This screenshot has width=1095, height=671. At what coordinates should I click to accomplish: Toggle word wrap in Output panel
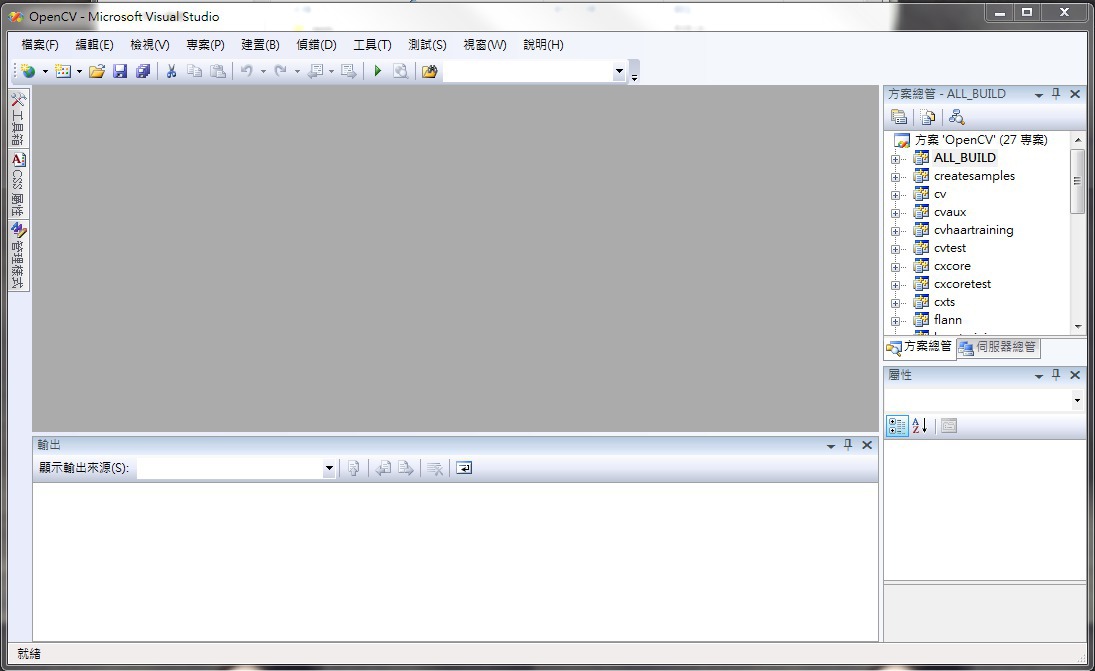464,468
